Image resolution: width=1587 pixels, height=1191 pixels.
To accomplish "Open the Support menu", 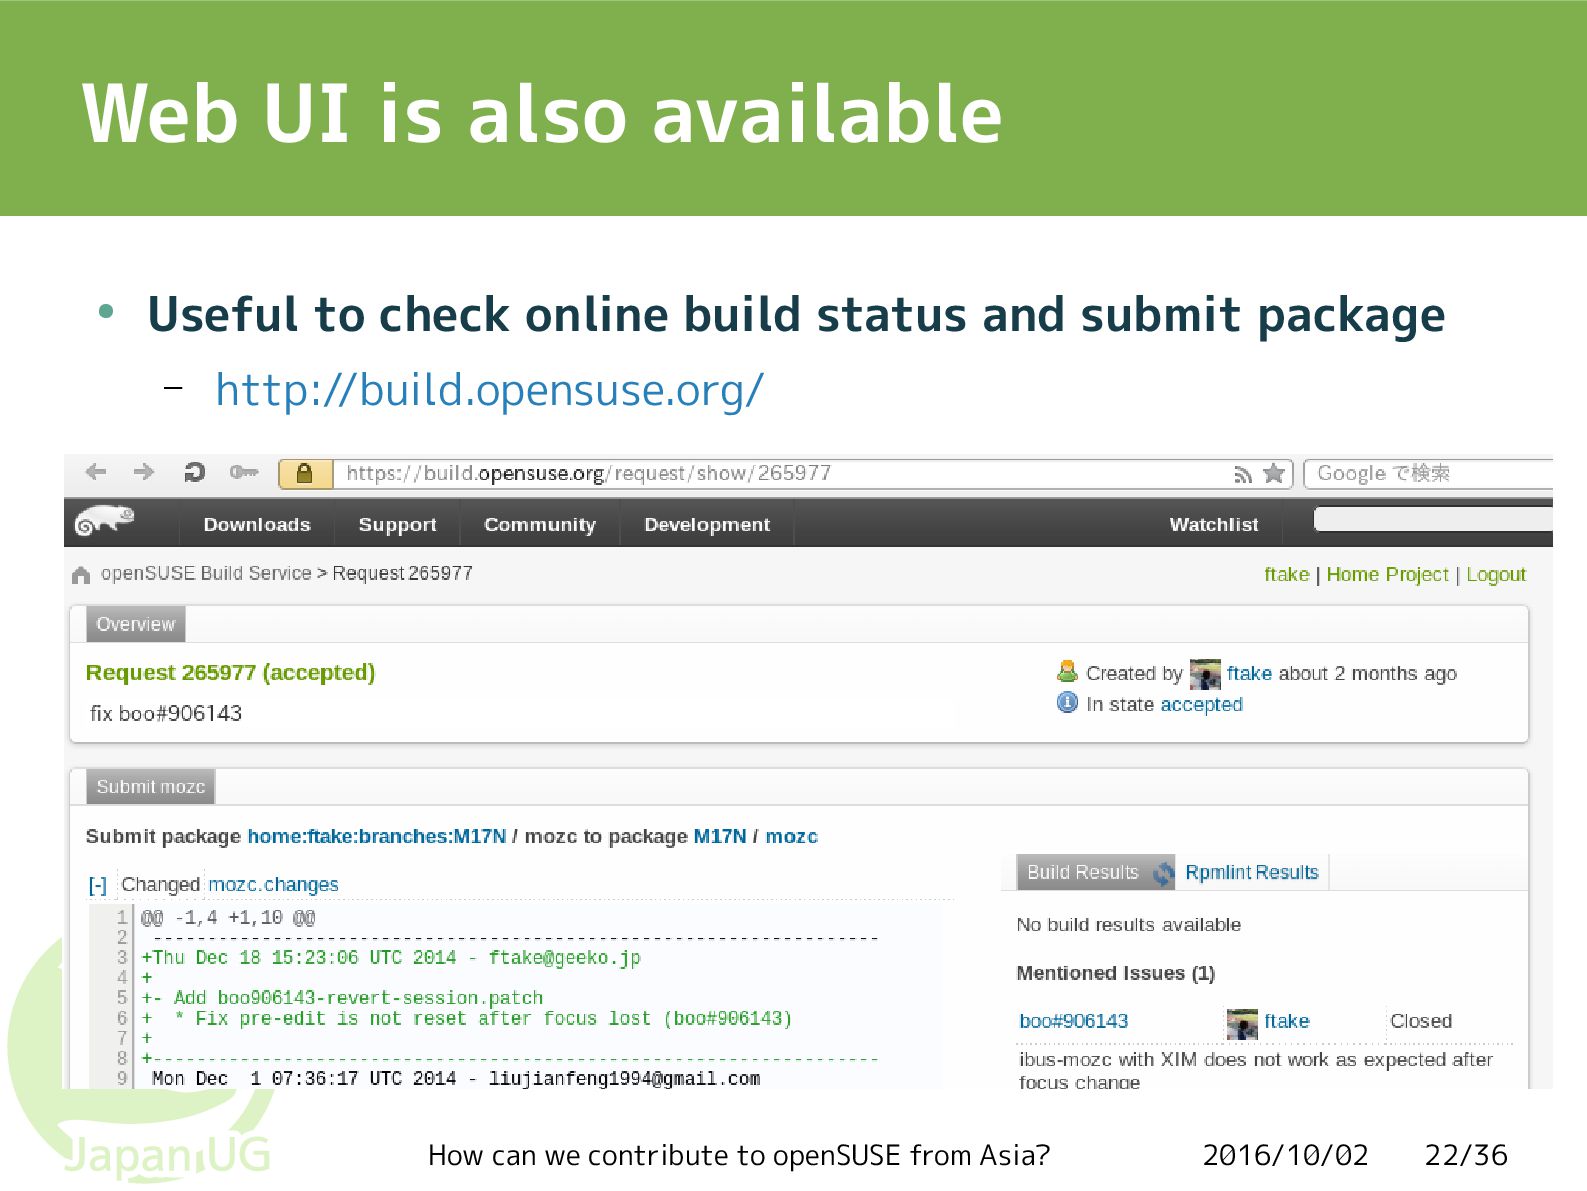I will coord(397,524).
